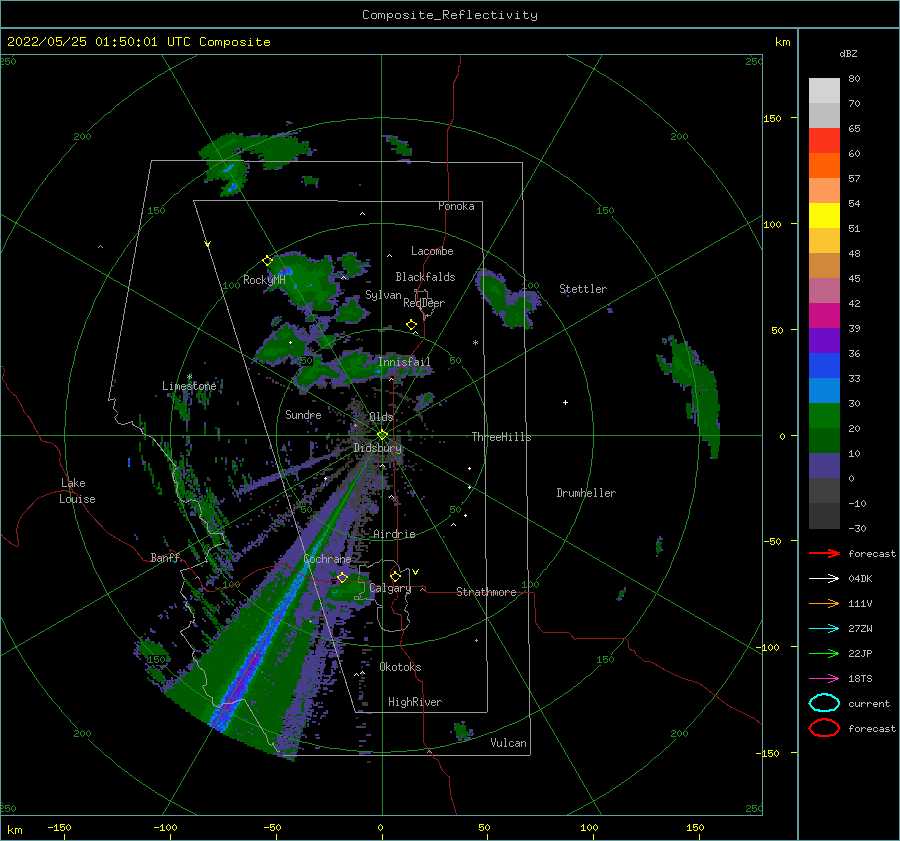
Task: Click the Blackfalds city label
Action: click(425, 277)
